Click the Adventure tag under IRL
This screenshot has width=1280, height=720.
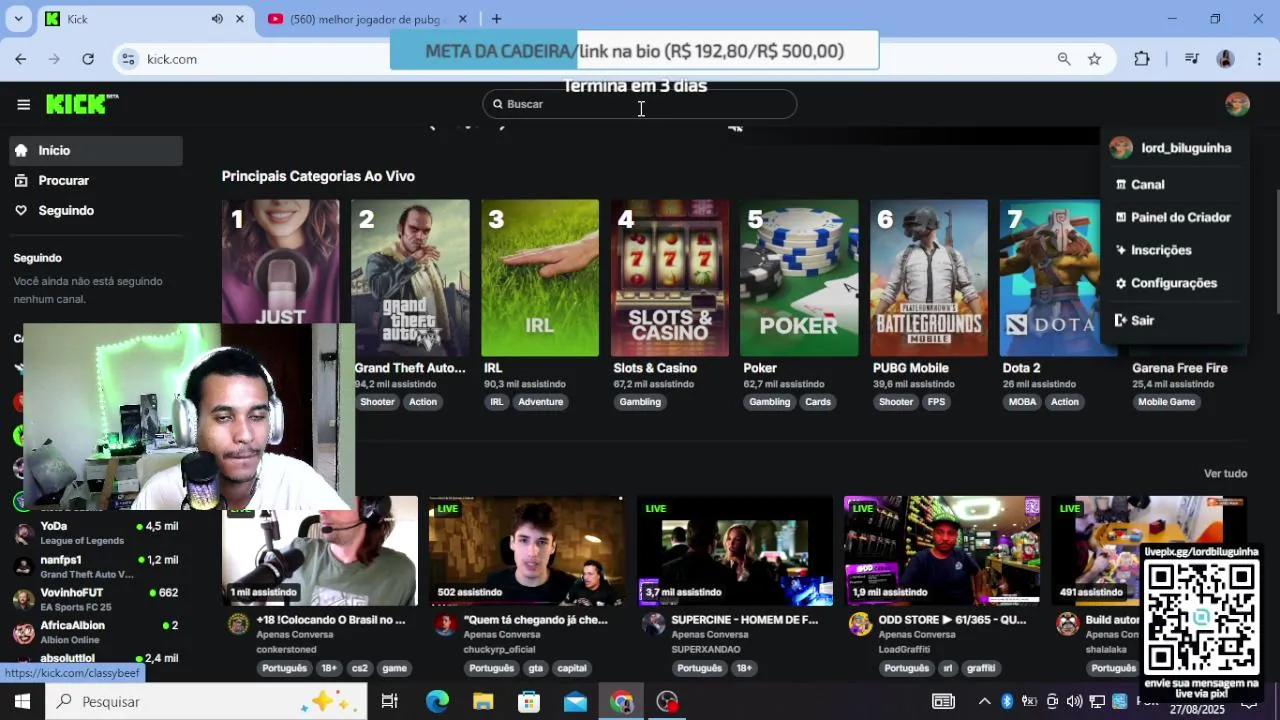pos(541,402)
